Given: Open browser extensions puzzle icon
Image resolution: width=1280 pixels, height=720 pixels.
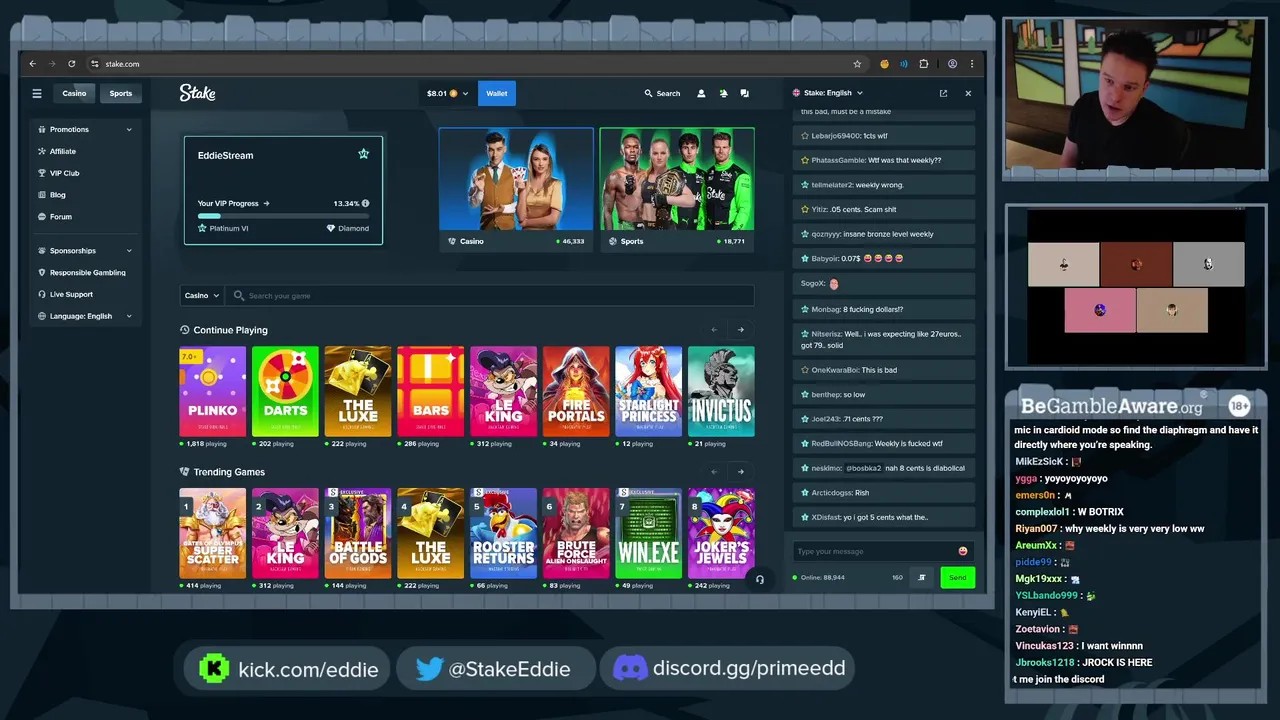Looking at the screenshot, I should 923,64.
